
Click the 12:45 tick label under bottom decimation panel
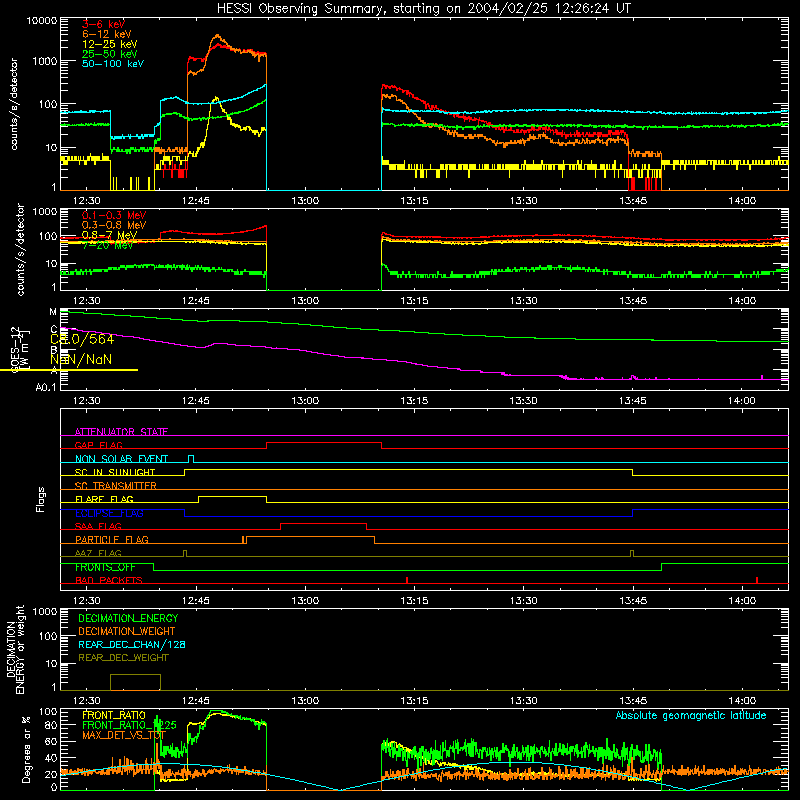point(196,701)
